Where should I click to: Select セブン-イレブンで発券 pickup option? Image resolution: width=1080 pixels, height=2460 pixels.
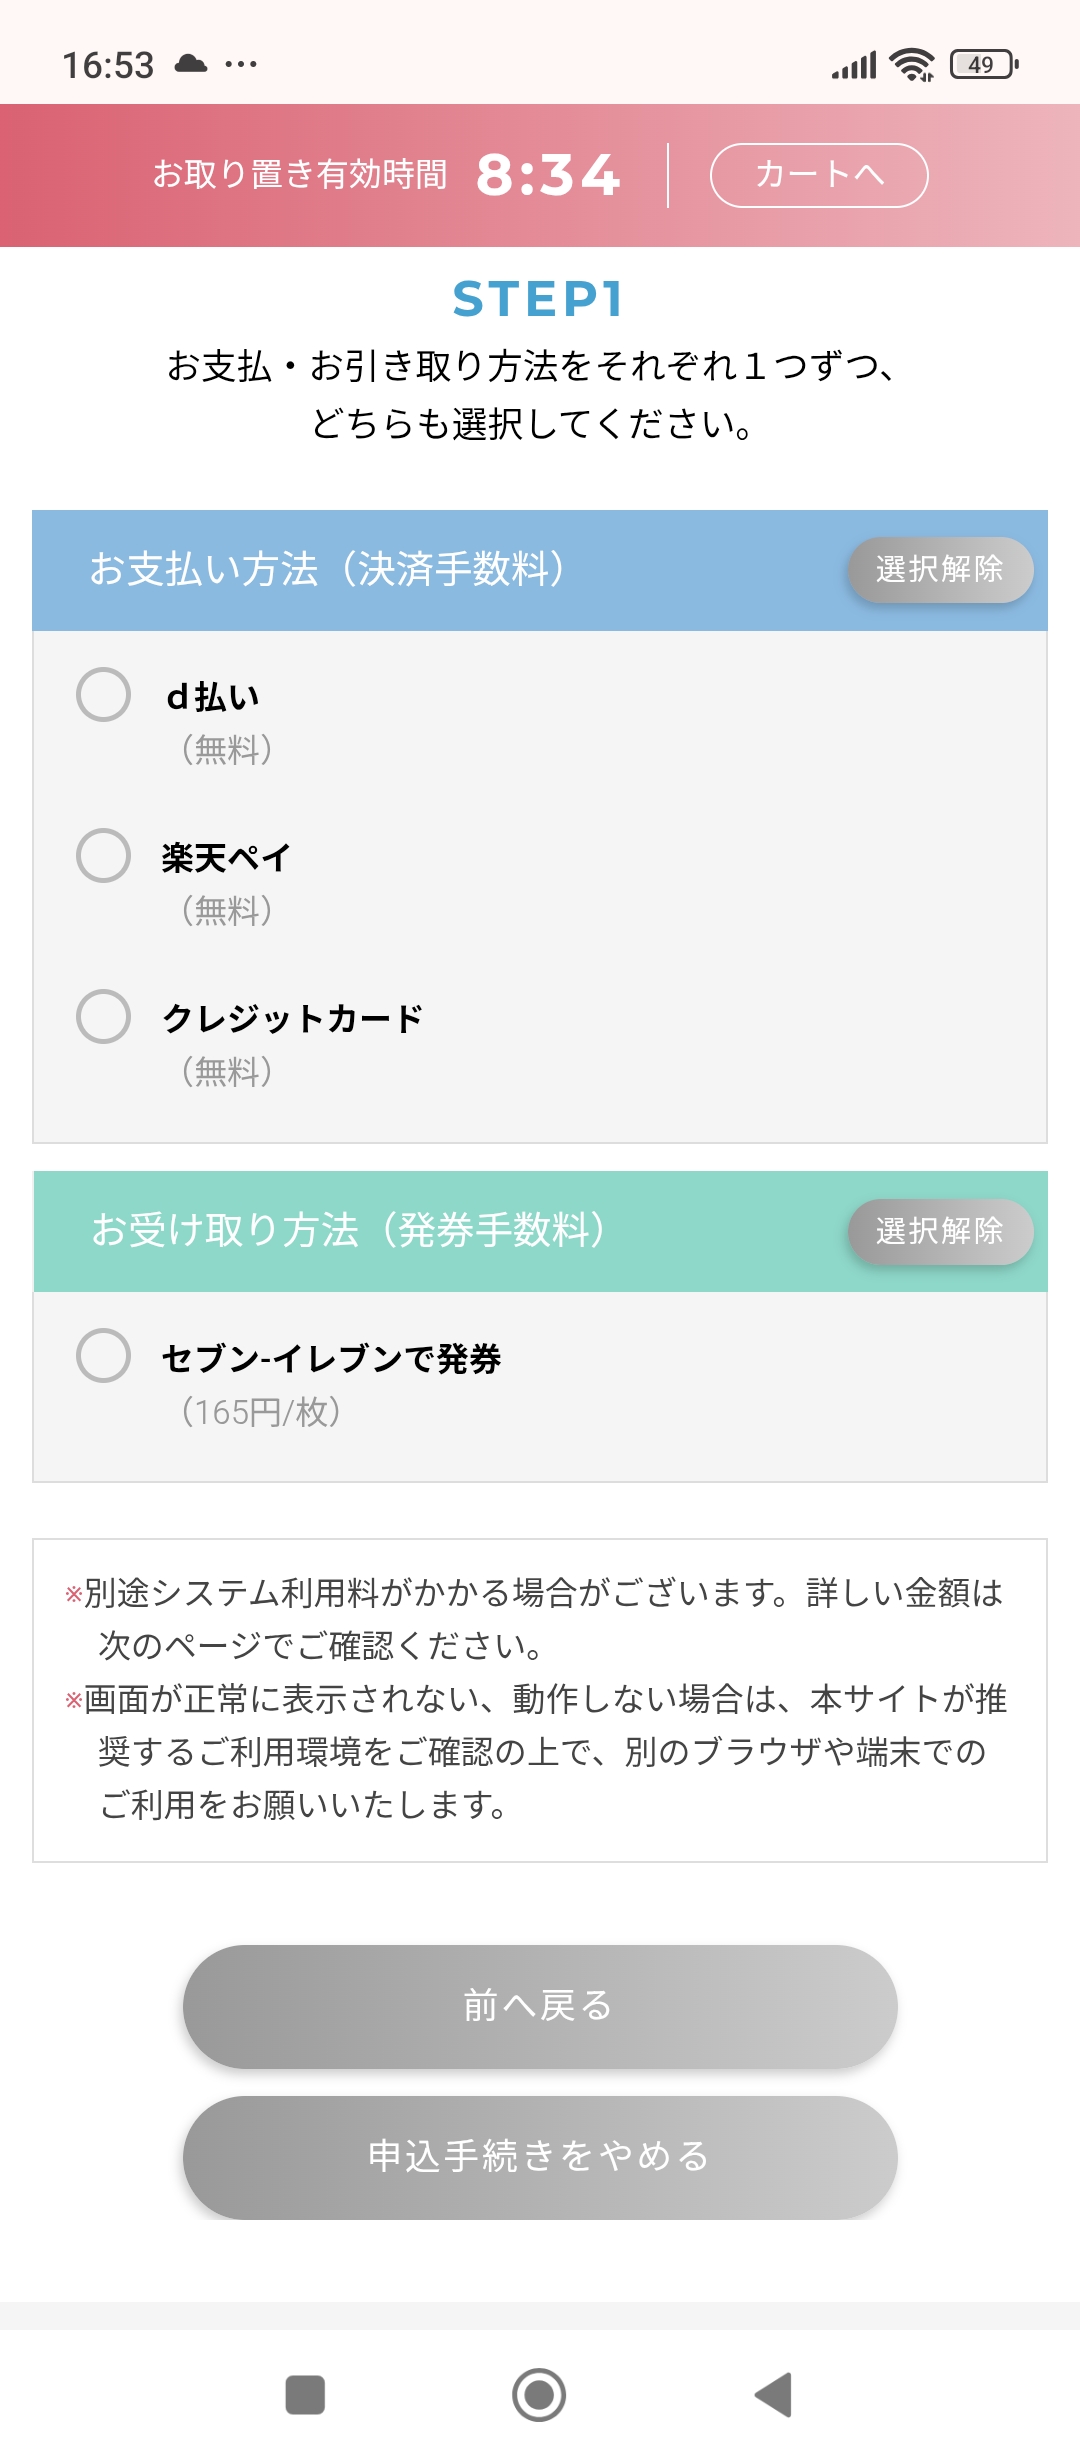point(104,1356)
